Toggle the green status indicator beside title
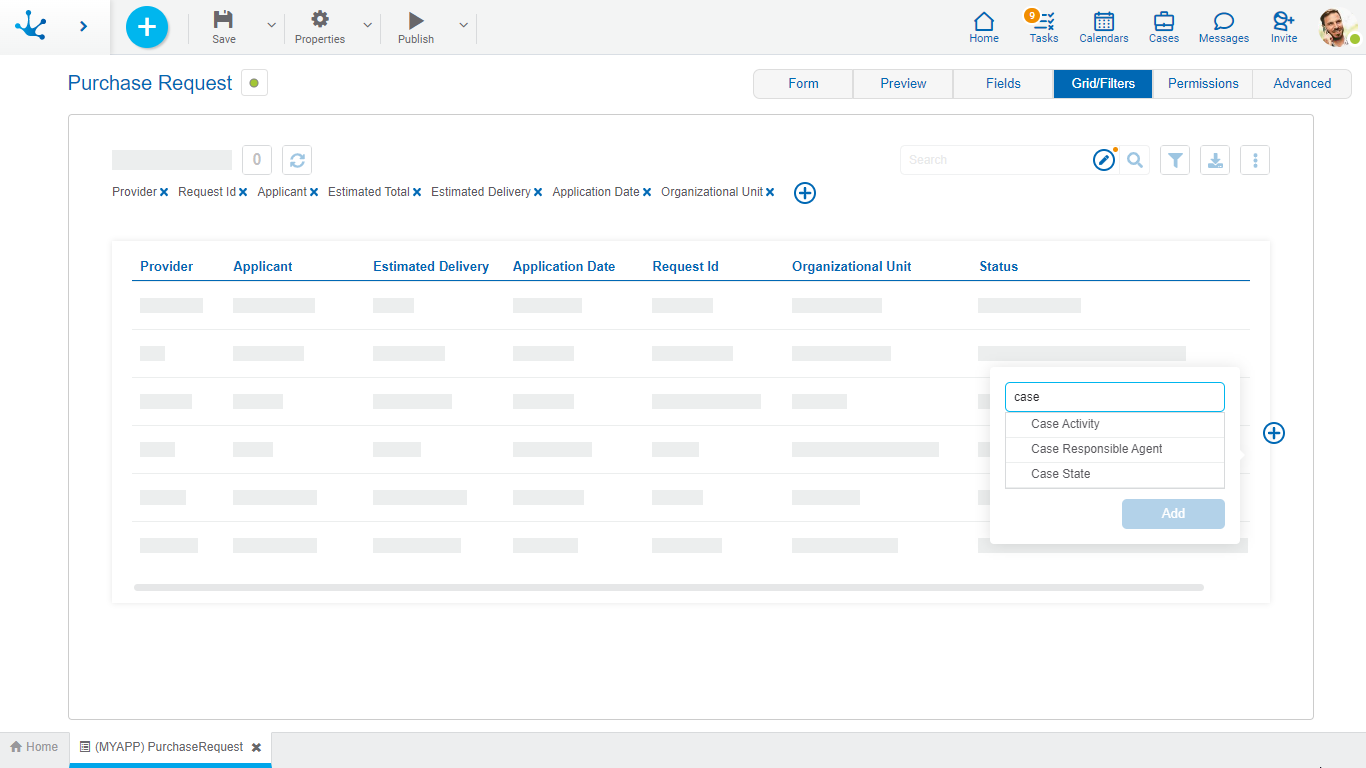 point(254,83)
